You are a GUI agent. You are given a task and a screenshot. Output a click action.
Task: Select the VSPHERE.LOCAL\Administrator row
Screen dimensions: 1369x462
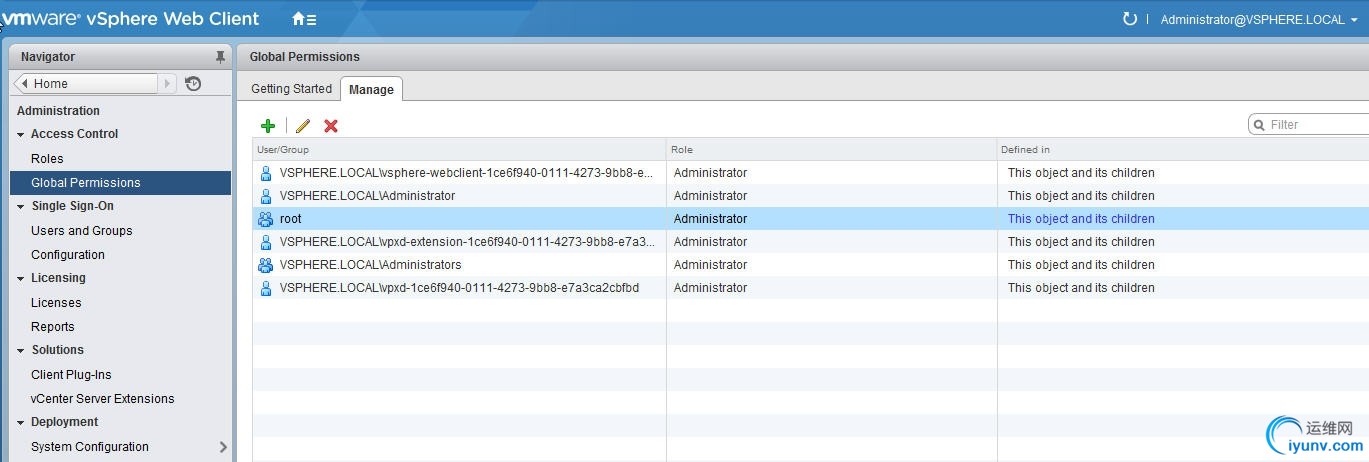click(x=810, y=196)
